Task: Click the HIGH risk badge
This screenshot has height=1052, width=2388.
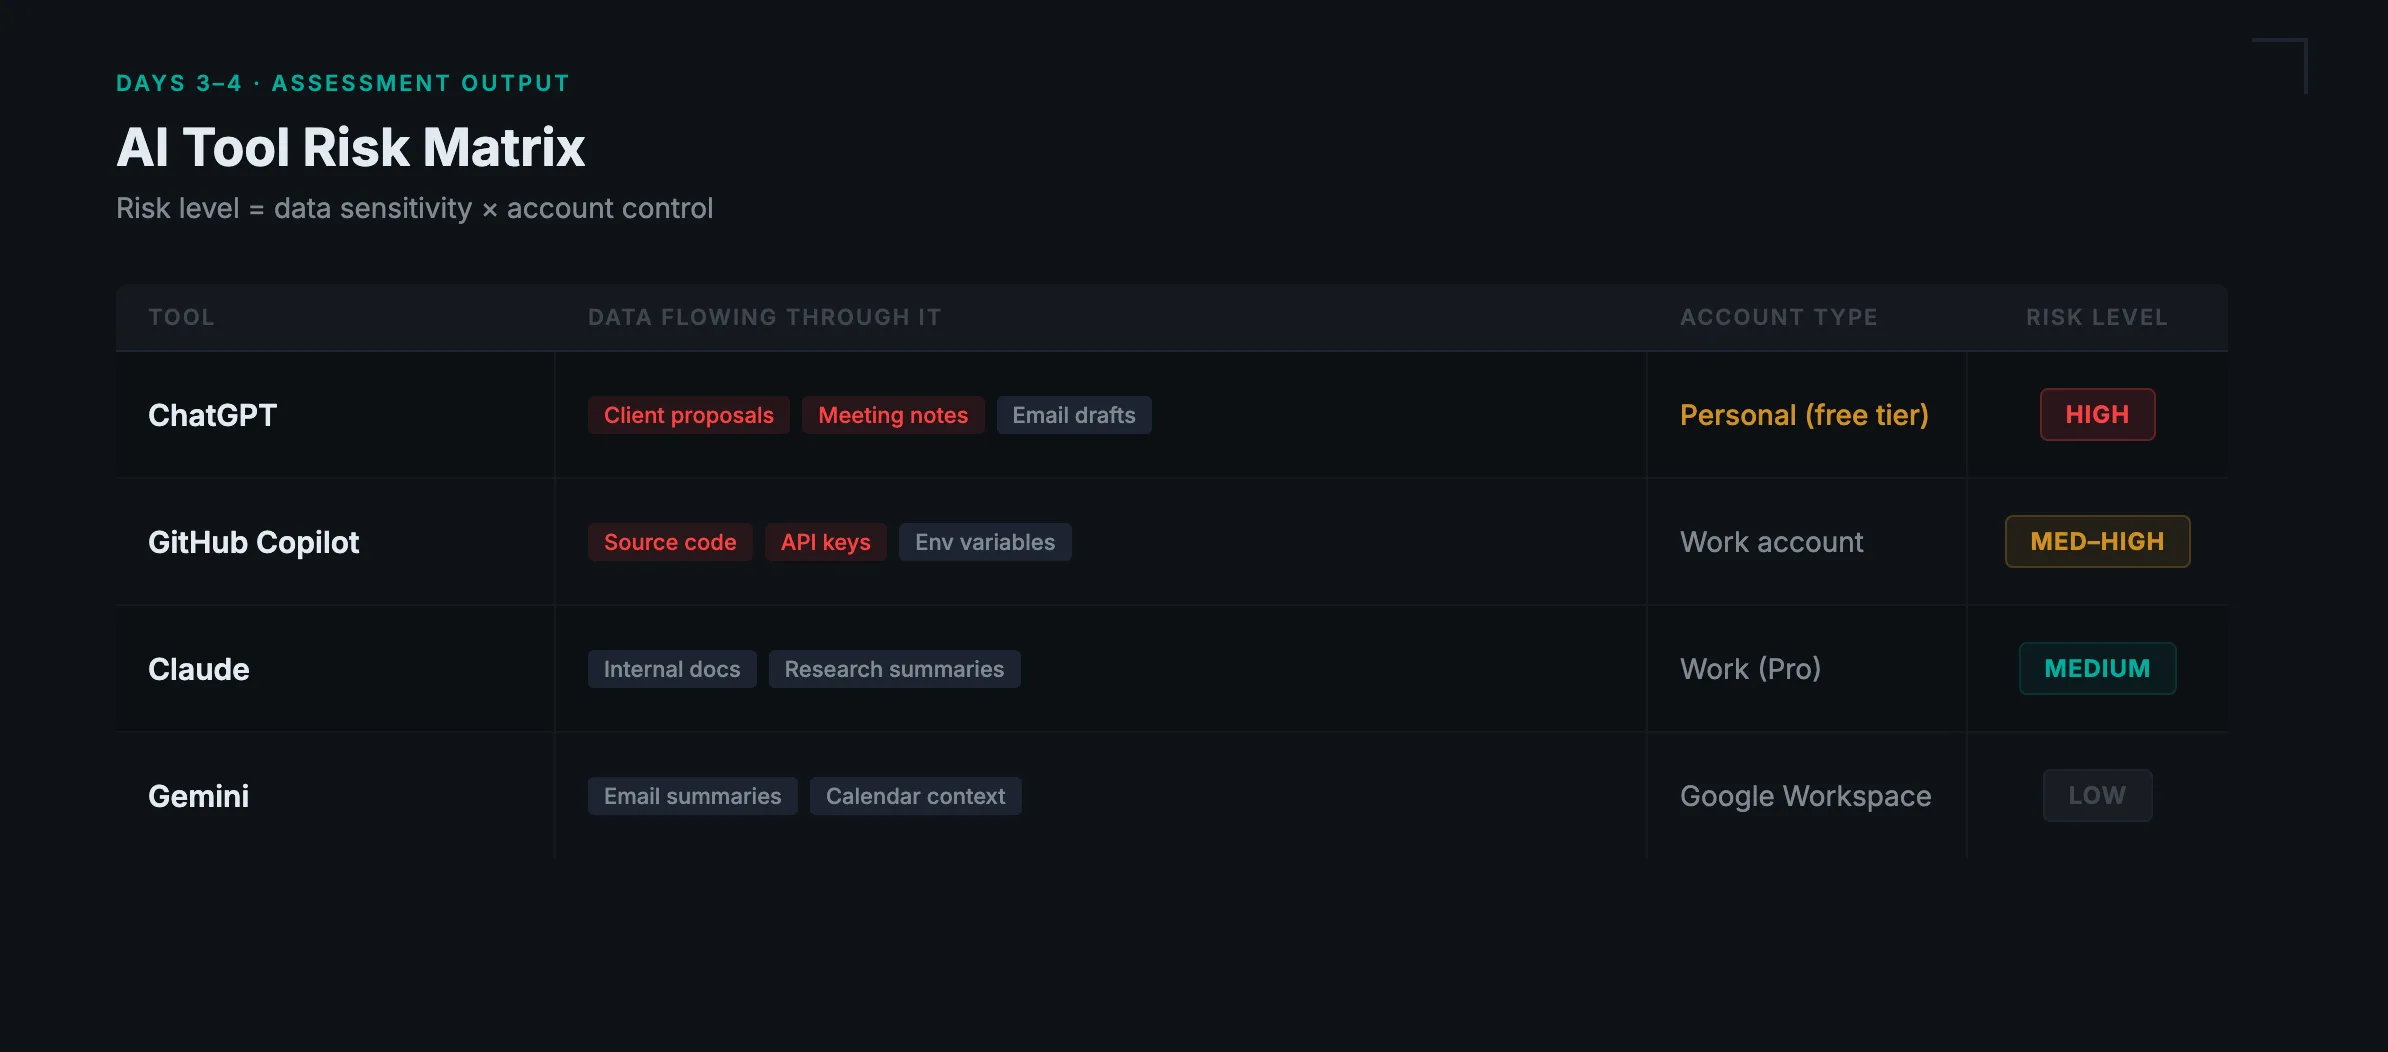Action: (2097, 414)
